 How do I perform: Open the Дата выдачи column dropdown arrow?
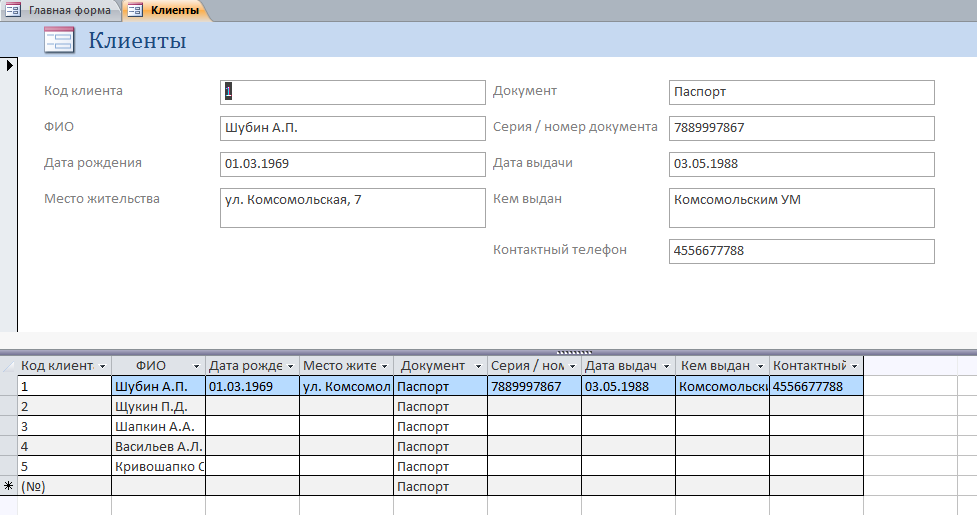click(x=666, y=366)
